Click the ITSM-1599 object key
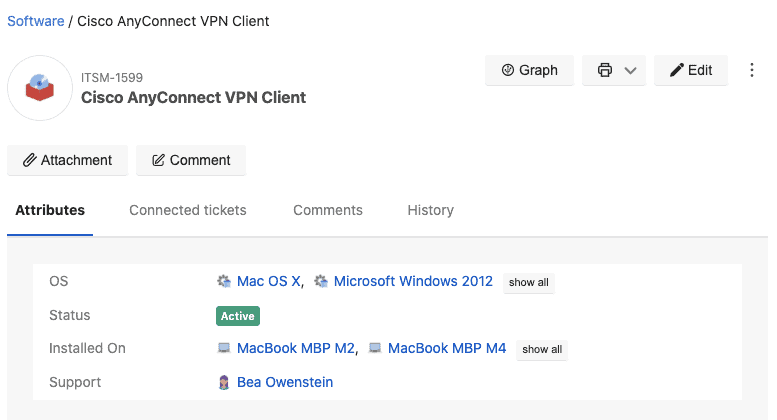Image resolution: width=777 pixels, height=420 pixels. pyautogui.click(x=112, y=78)
